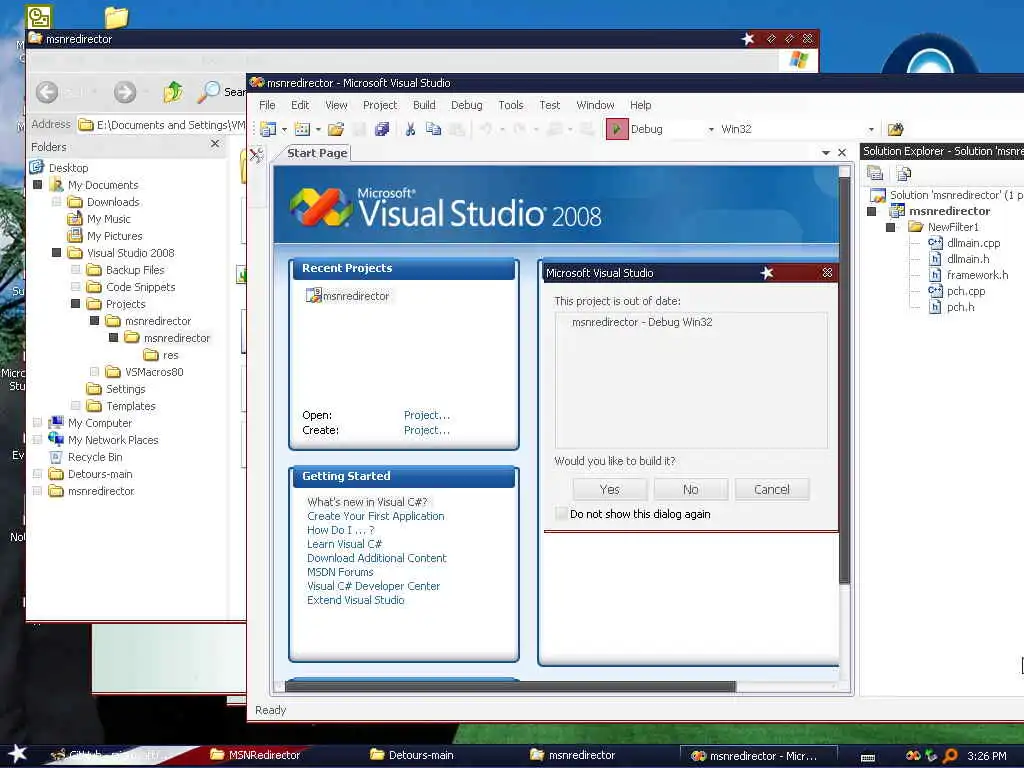Open the Debug menu
This screenshot has width=1024, height=768.
466,105
